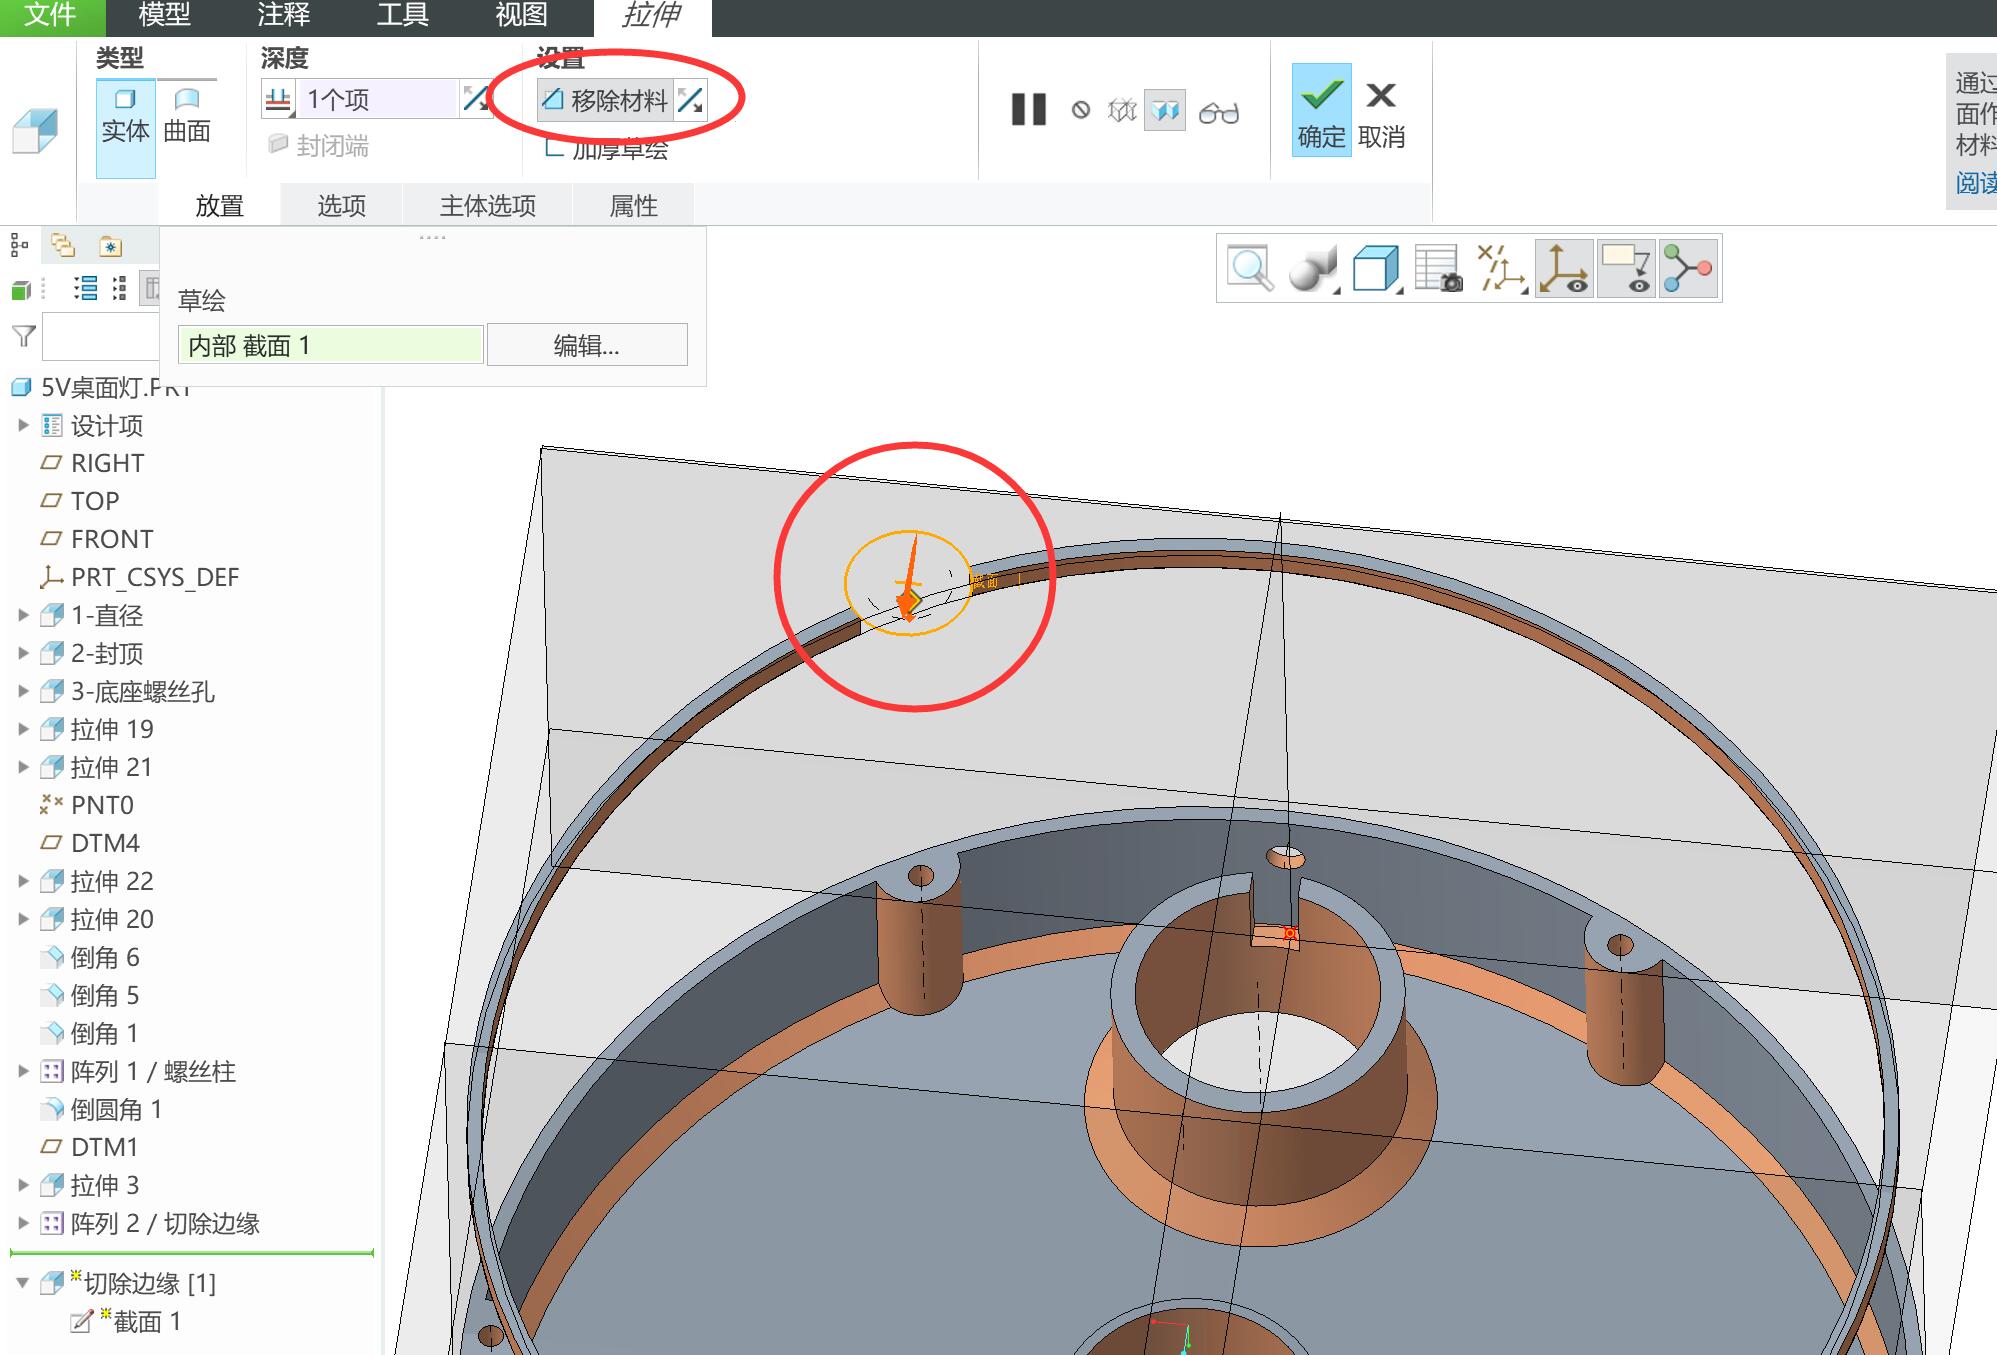Click the 1个项 depth reference field
The height and width of the screenshot is (1355, 1997).
point(377,99)
